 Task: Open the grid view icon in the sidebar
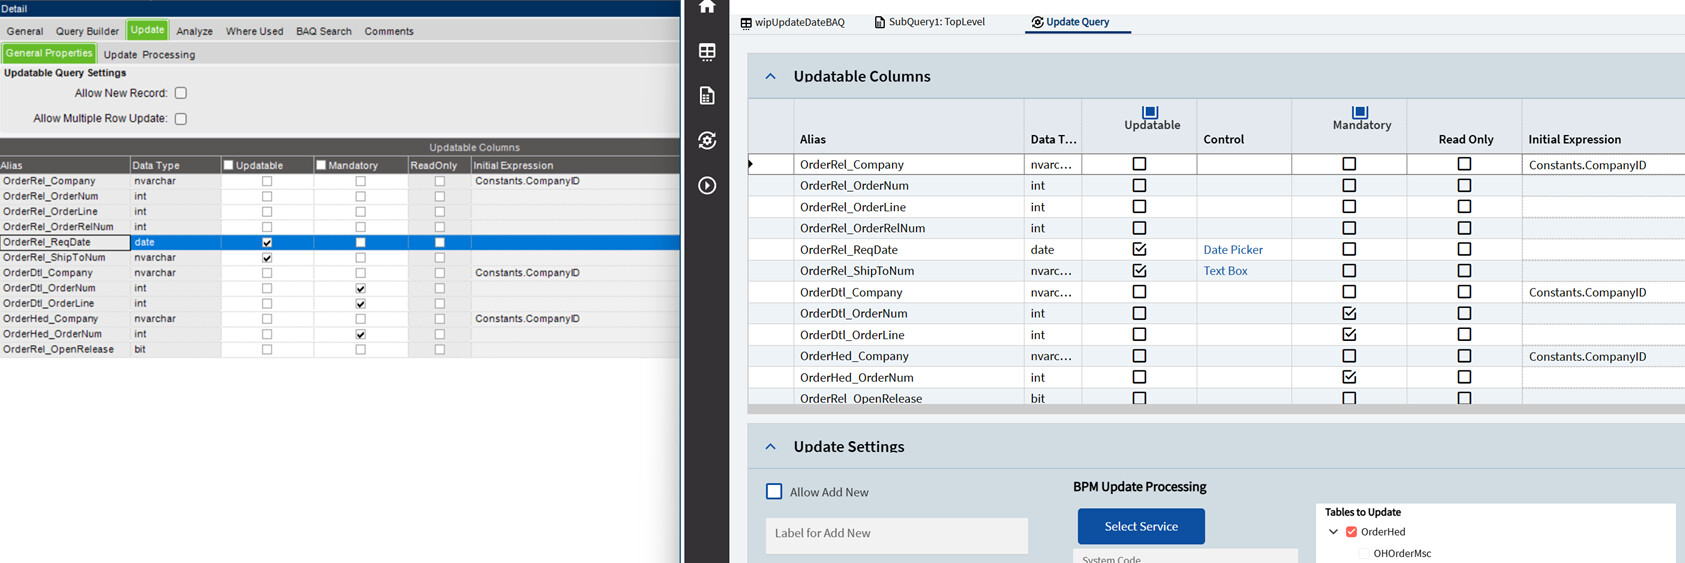[707, 52]
